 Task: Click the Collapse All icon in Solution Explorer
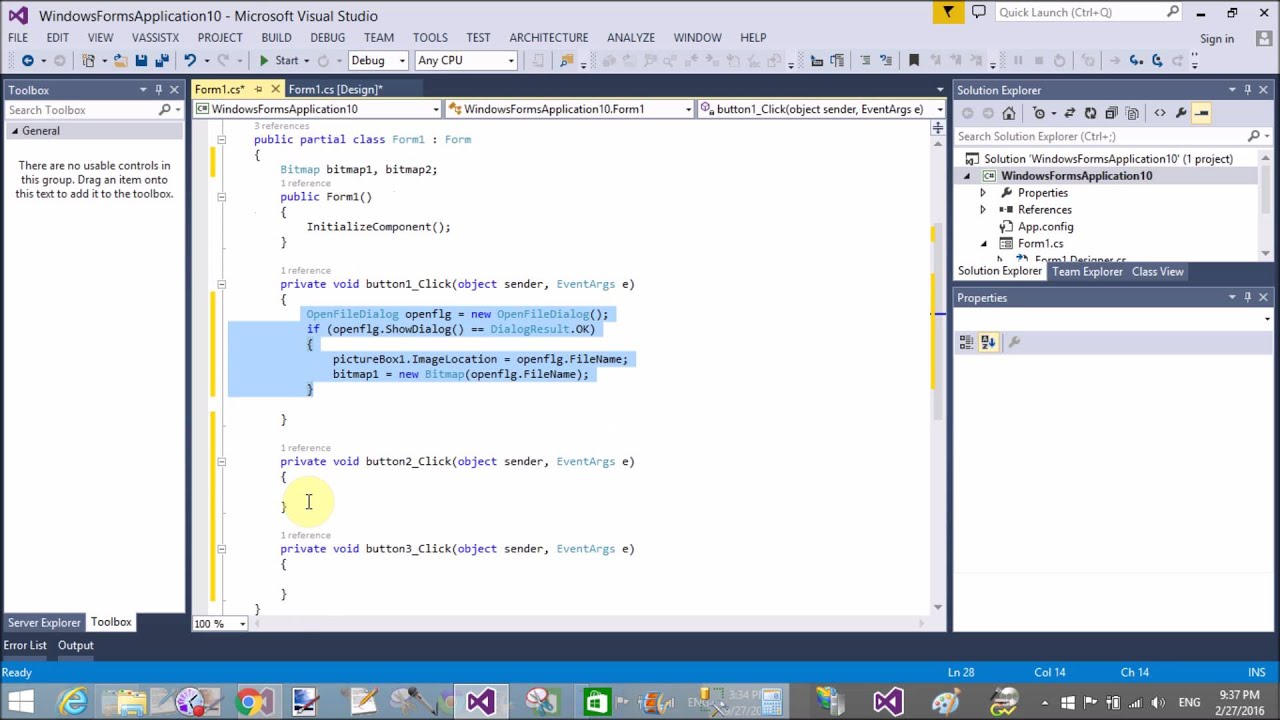tap(1111, 113)
